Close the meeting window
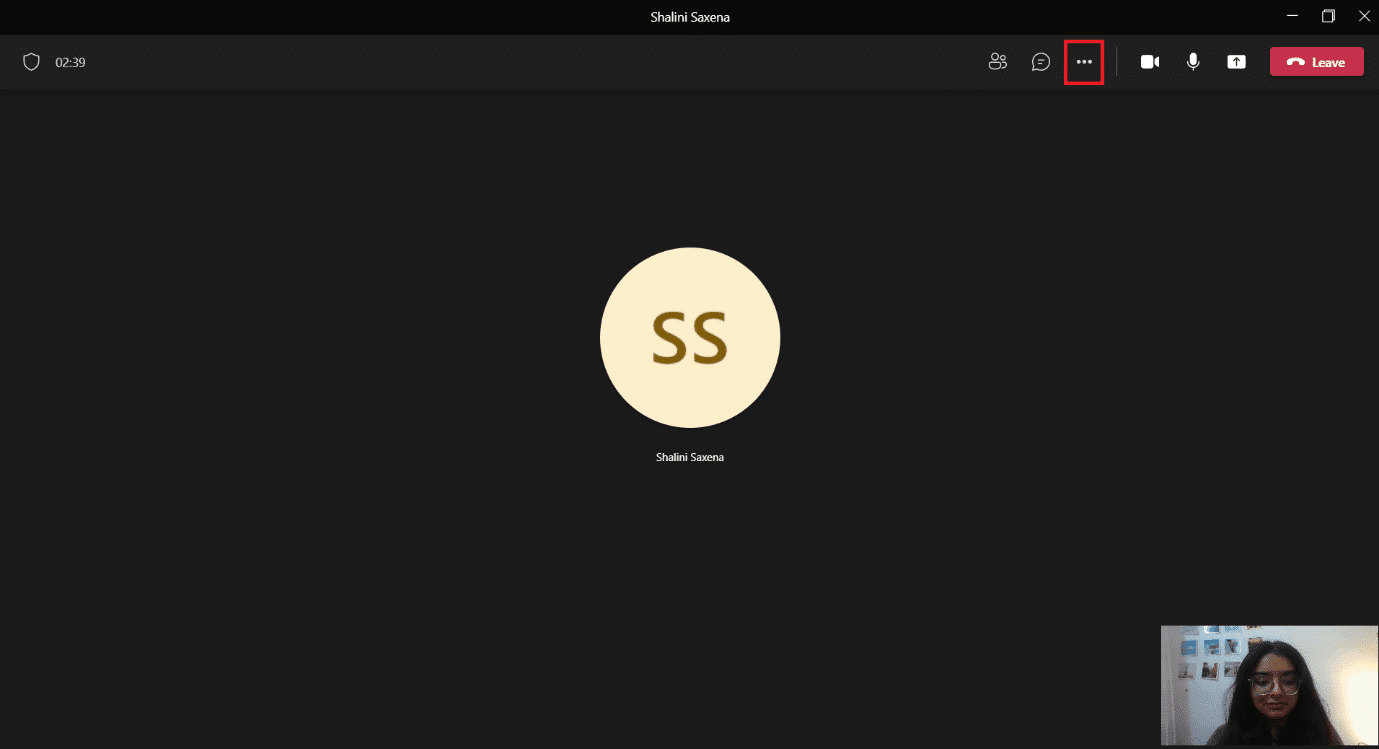Image resolution: width=1379 pixels, height=749 pixels. coord(1366,16)
